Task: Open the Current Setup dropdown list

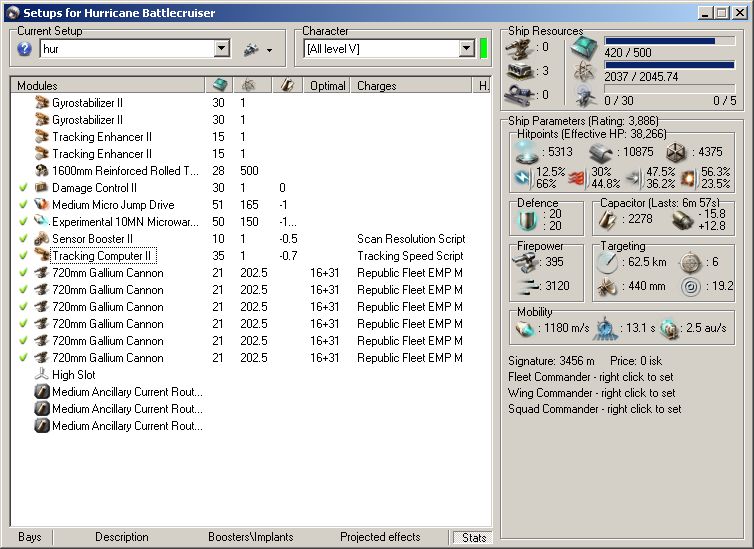Action: [x=222, y=49]
